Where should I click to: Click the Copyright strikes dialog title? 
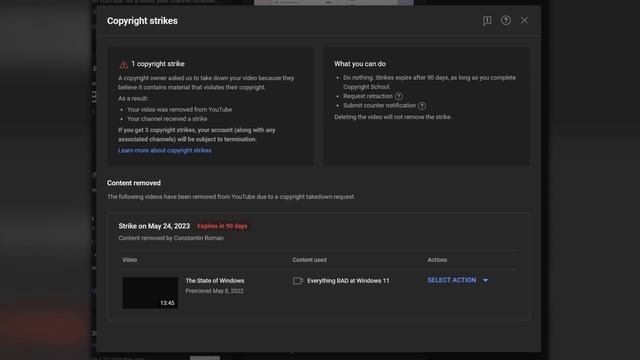pos(142,21)
